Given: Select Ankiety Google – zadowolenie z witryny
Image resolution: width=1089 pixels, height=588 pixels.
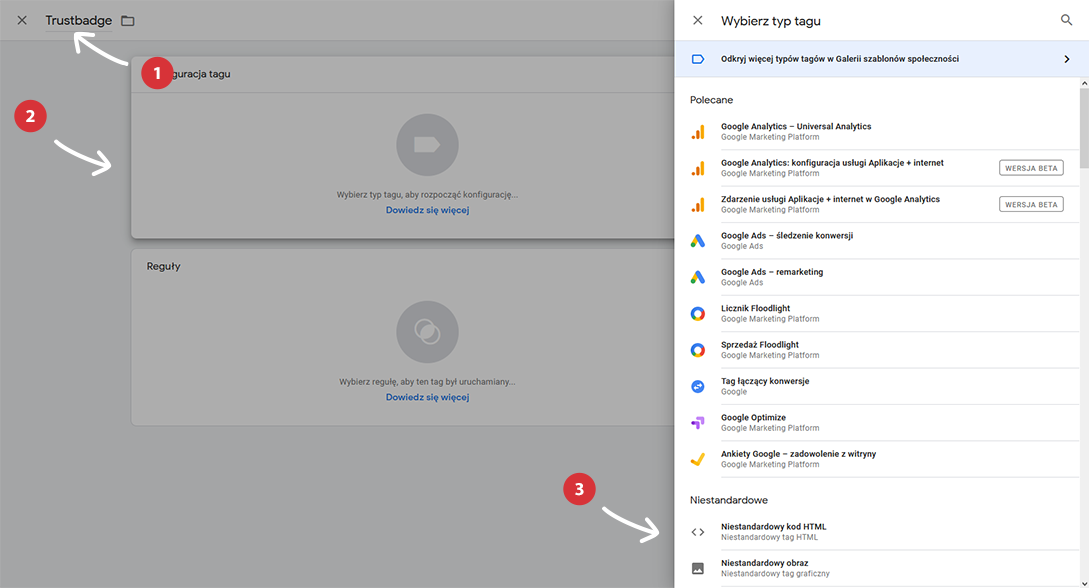Looking at the screenshot, I should click(877, 459).
